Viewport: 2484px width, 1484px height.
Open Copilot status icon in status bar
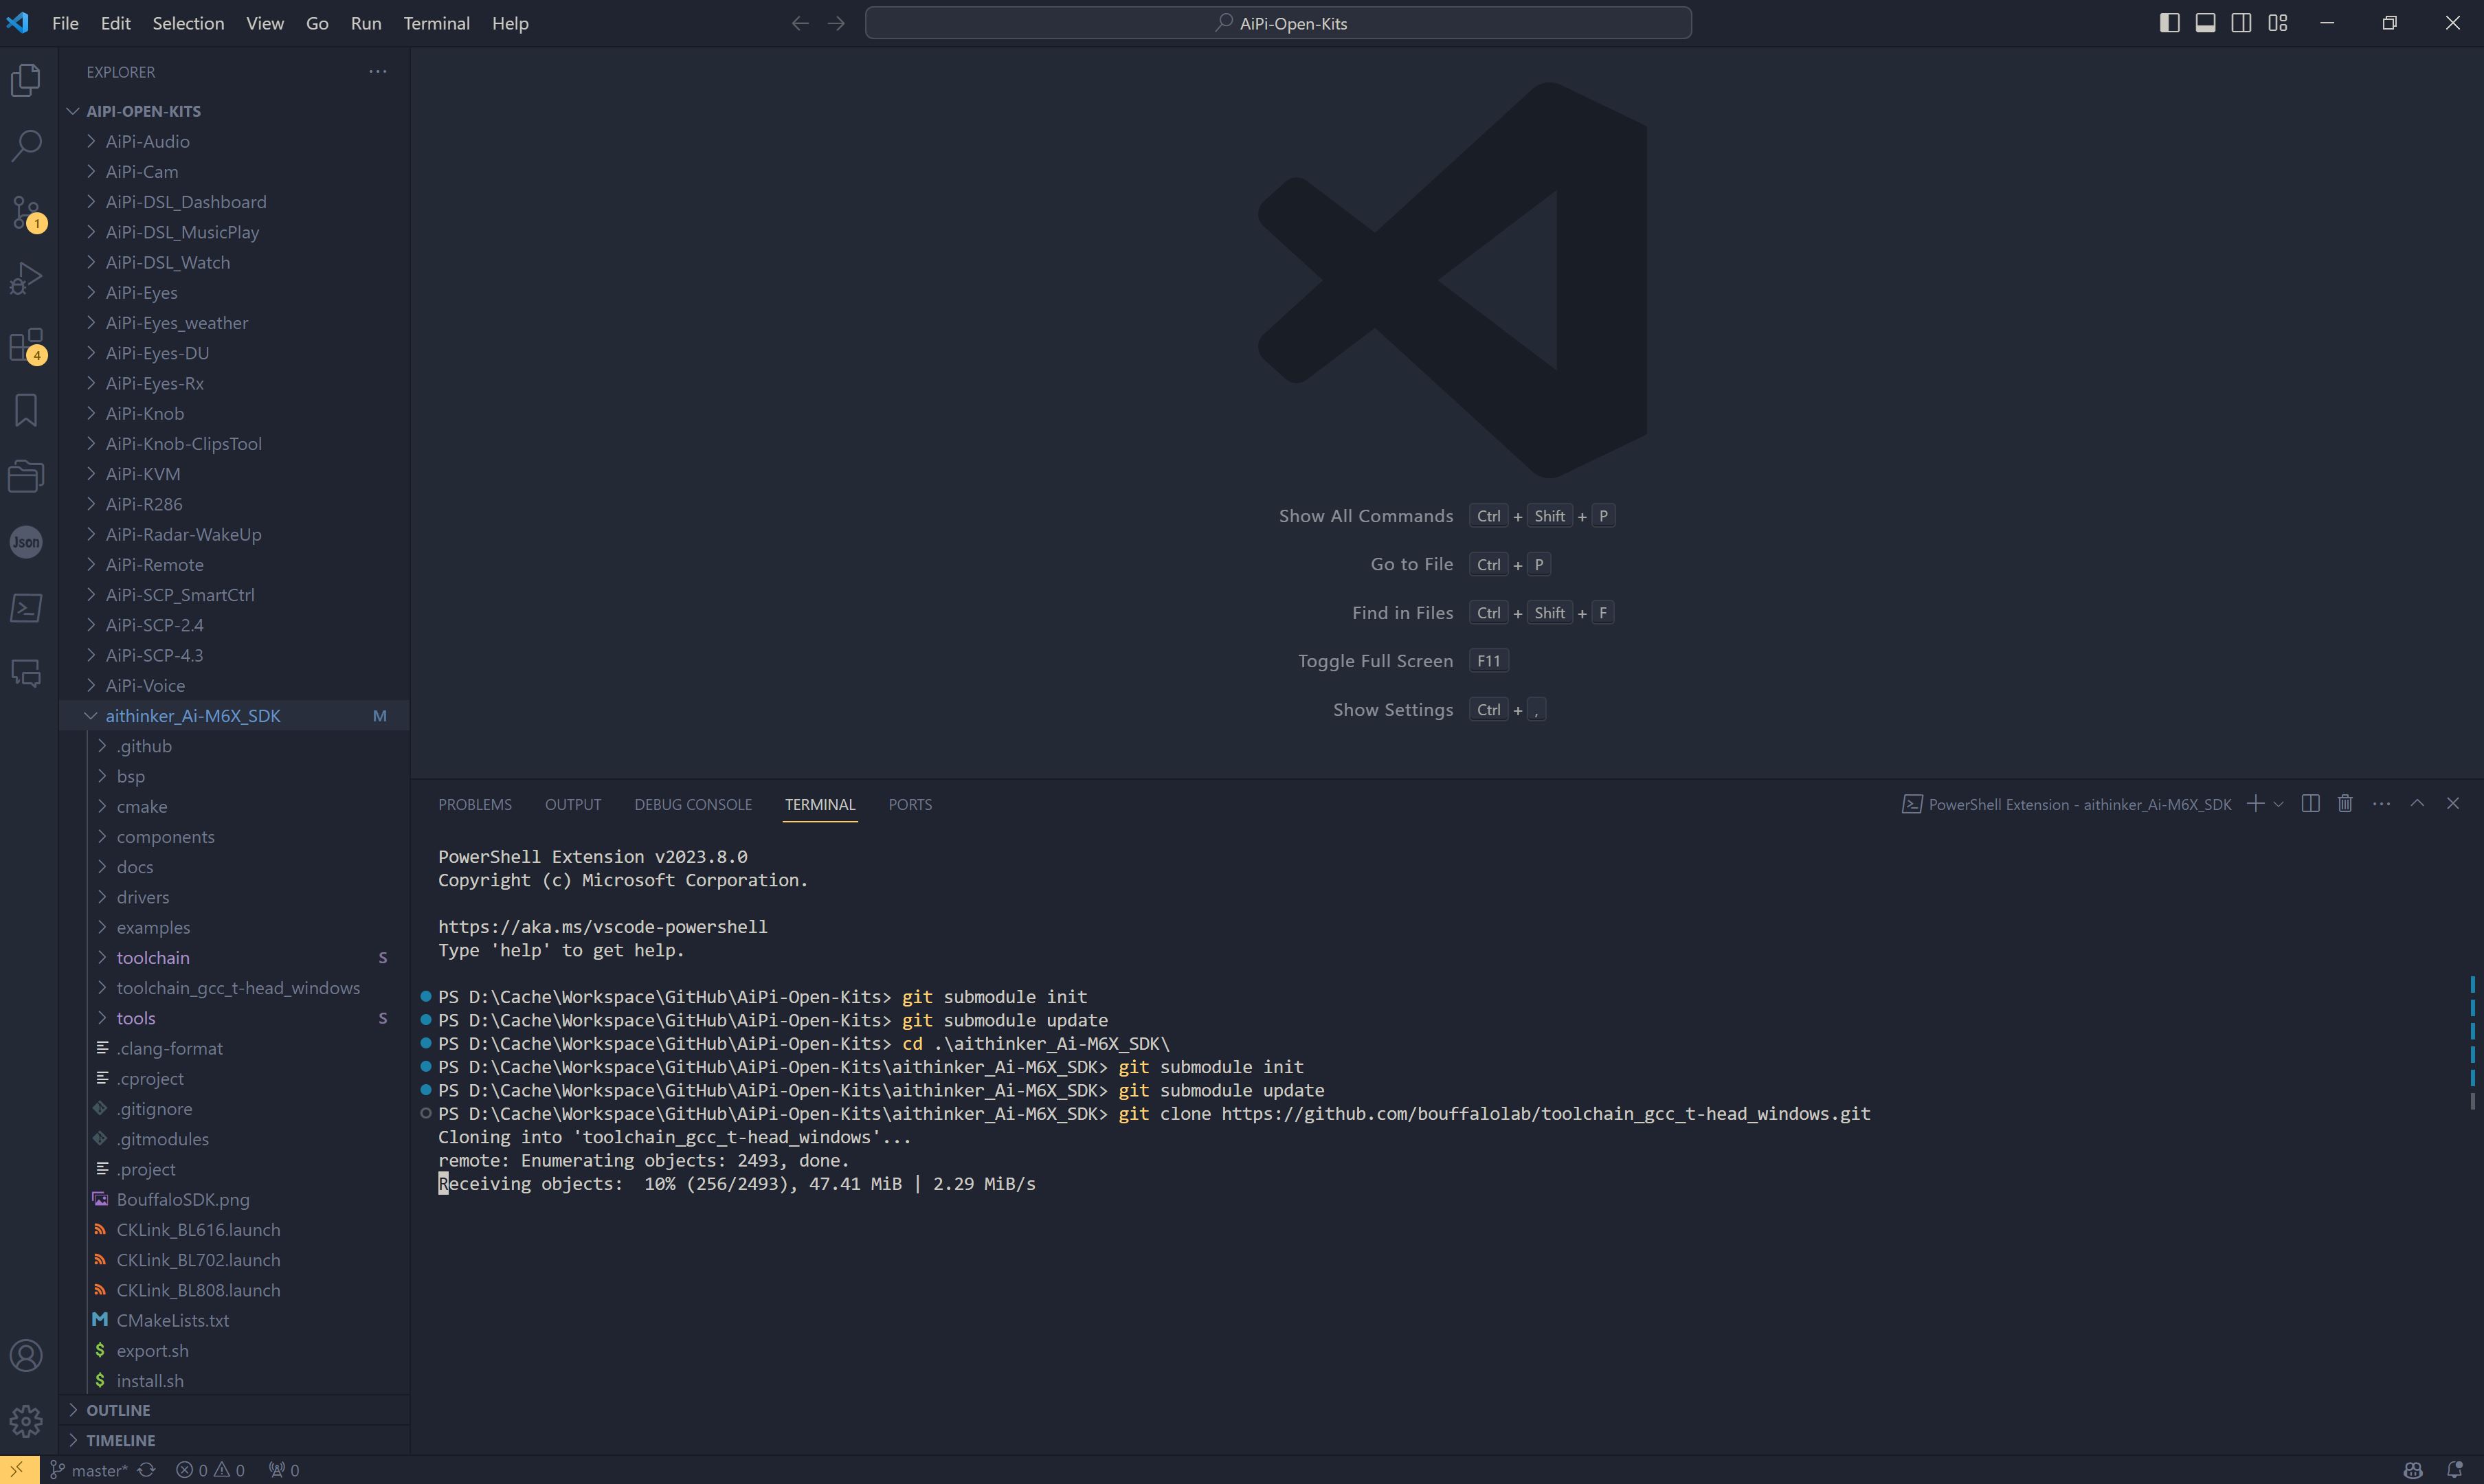click(x=2412, y=1469)
